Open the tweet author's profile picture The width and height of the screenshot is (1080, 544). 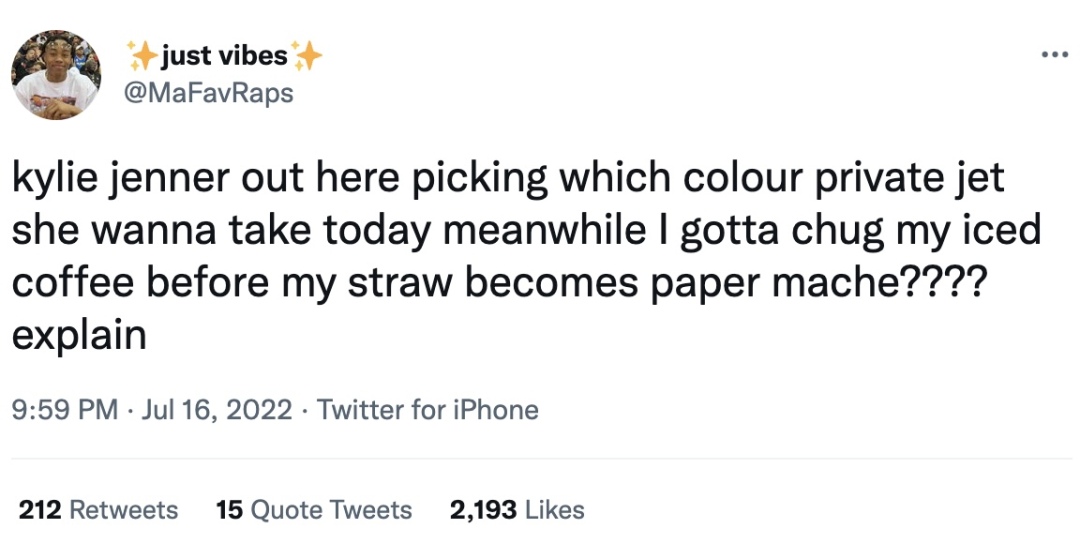(55, 74)
